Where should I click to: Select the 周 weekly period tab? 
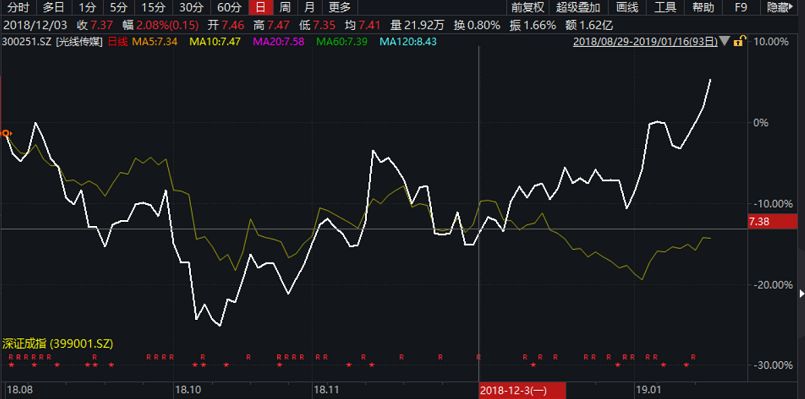285,7
